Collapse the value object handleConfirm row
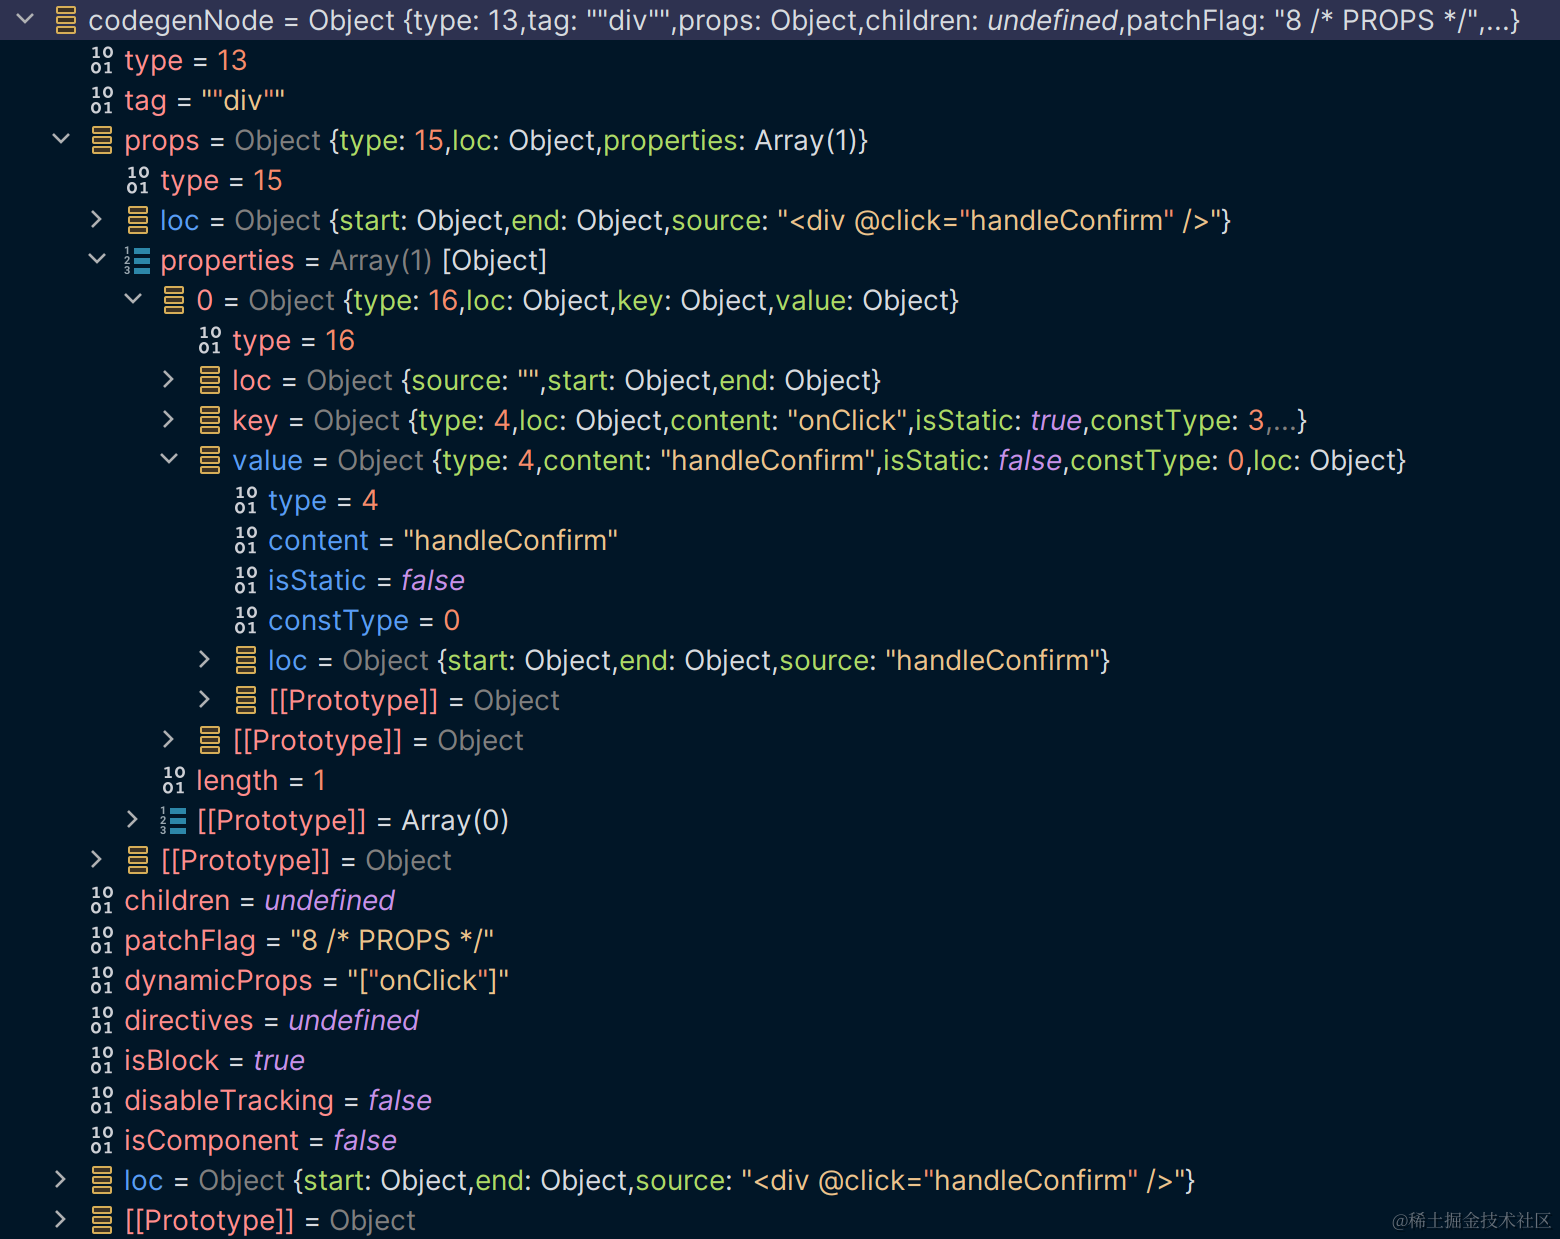This screenshot has width=1560, height=1239. (169, 459)
